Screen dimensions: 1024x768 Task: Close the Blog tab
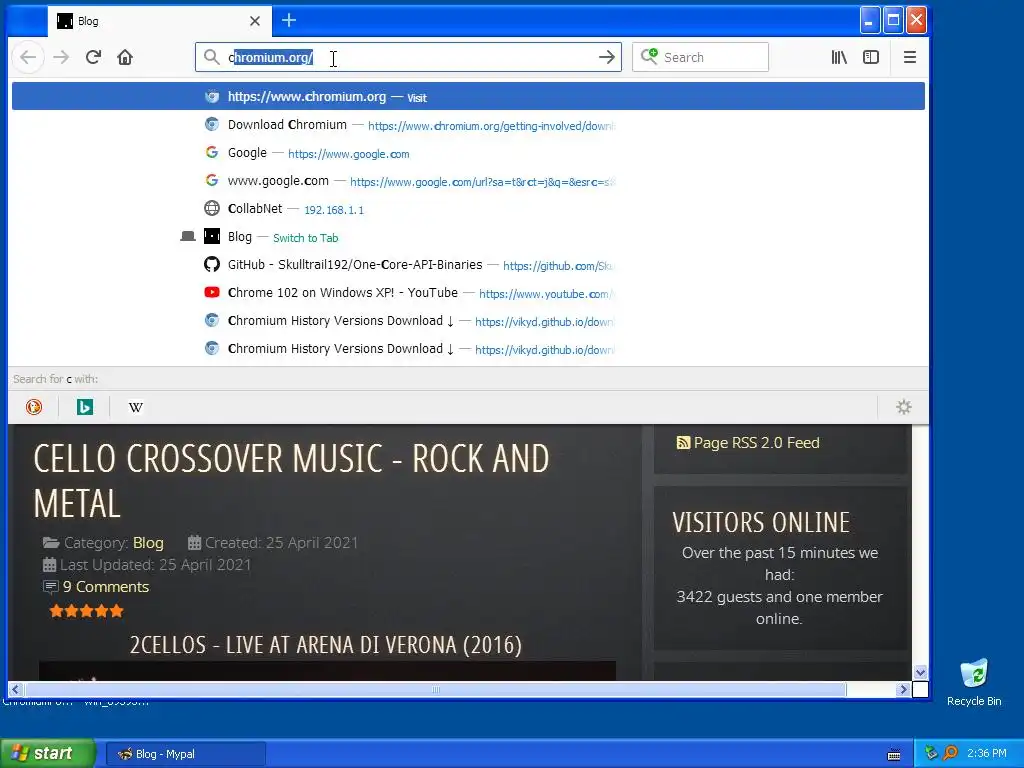click(255, 21)
